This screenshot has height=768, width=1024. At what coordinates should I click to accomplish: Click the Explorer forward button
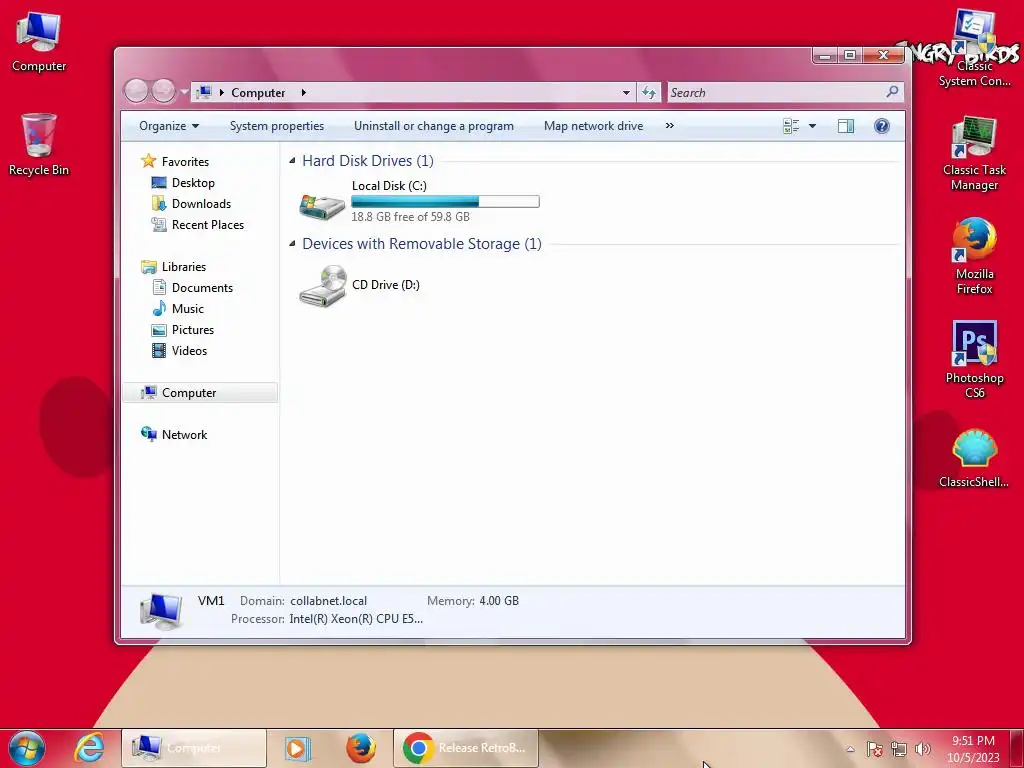coord(163,91)
